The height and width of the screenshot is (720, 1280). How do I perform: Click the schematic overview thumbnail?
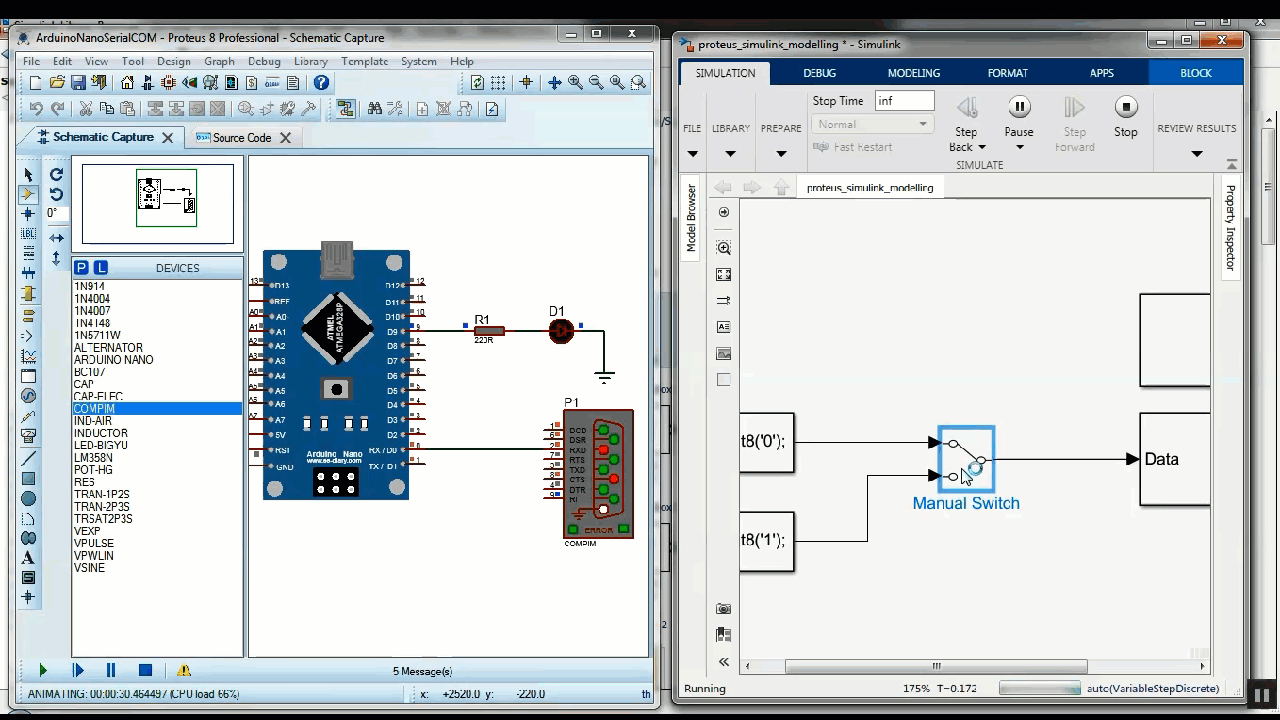coord(158,204)
